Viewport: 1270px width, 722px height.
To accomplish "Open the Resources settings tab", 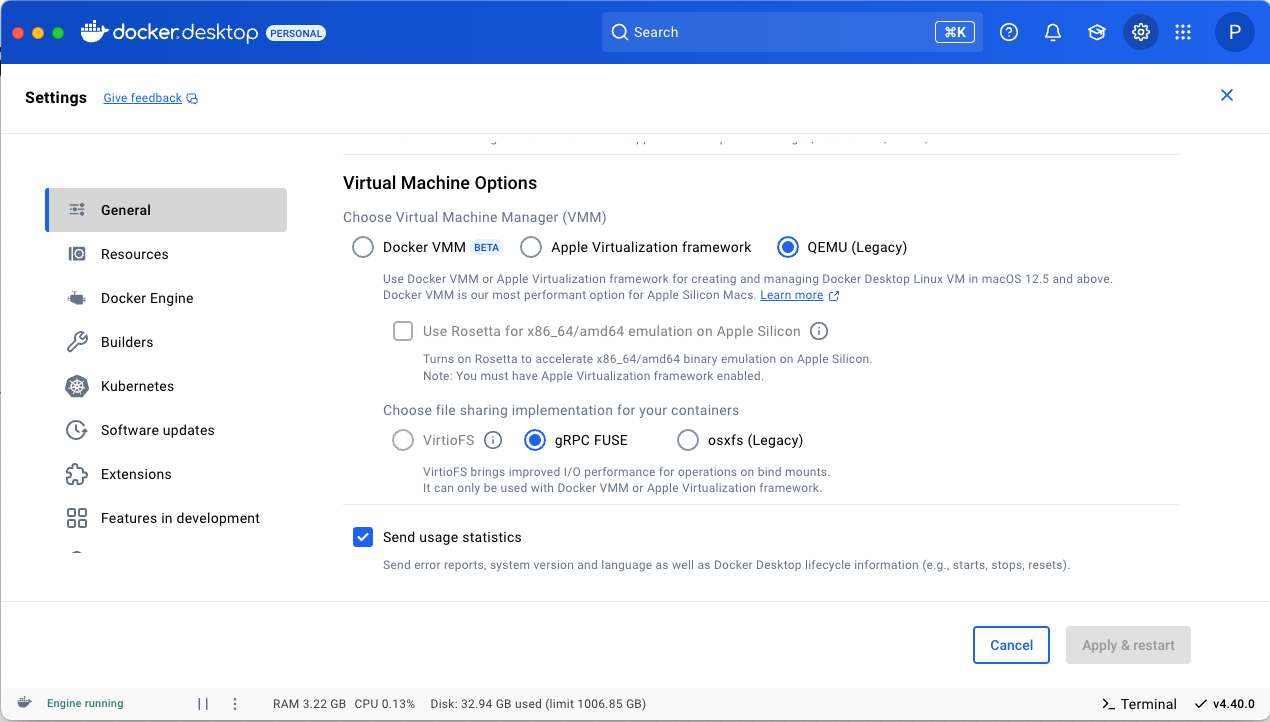I will pos(166,254).
